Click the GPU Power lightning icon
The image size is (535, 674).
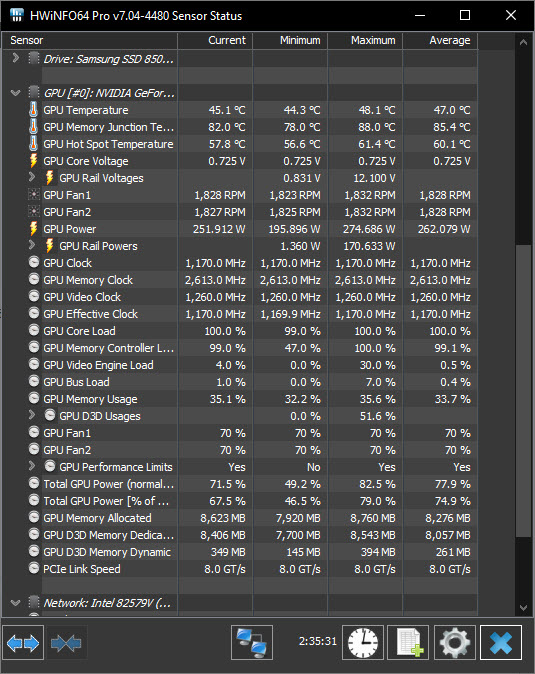(x=33, y=229)
